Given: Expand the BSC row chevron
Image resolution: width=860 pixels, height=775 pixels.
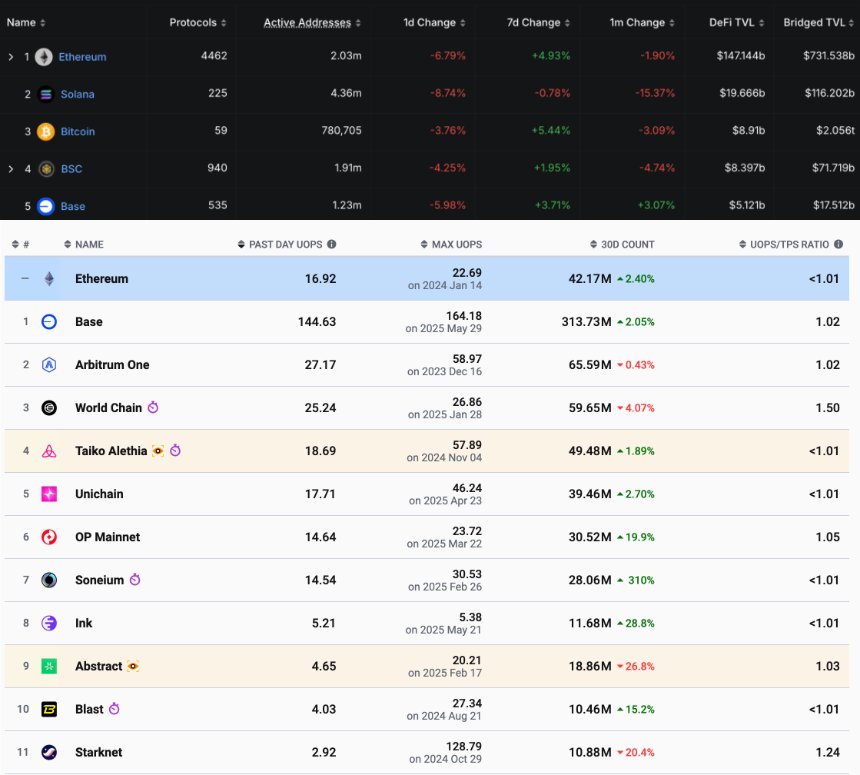Looking at the screenshot, I should coord(10,169).
